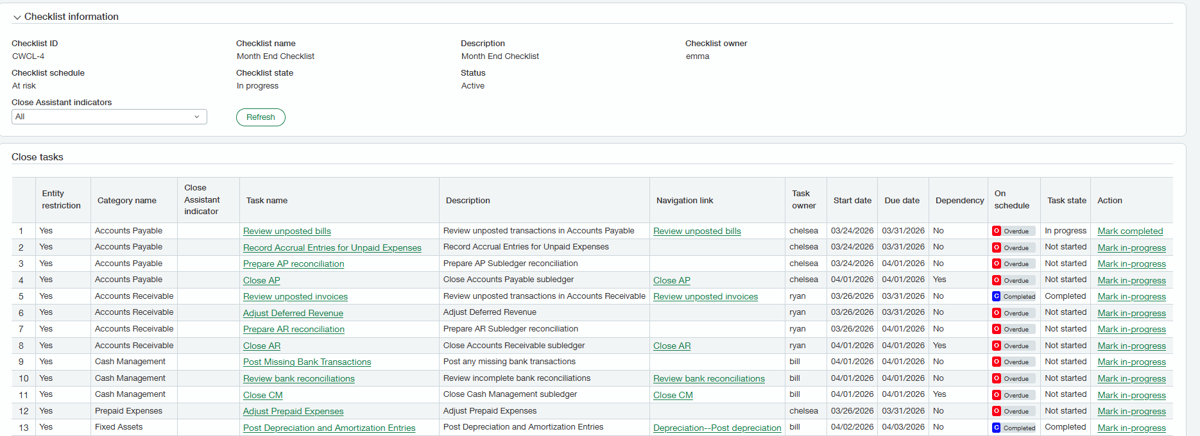
Task: Mark Review bank reconciliations row in-progress
Action: [1132, 379]
